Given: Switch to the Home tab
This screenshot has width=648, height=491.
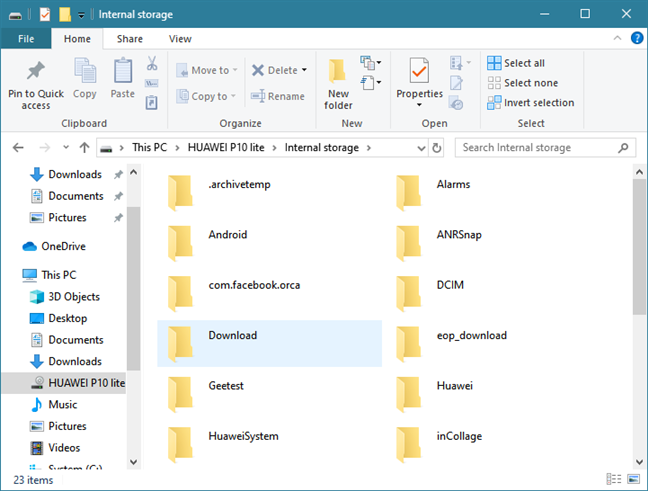Looking at the screenshot, I should [77, 39].
